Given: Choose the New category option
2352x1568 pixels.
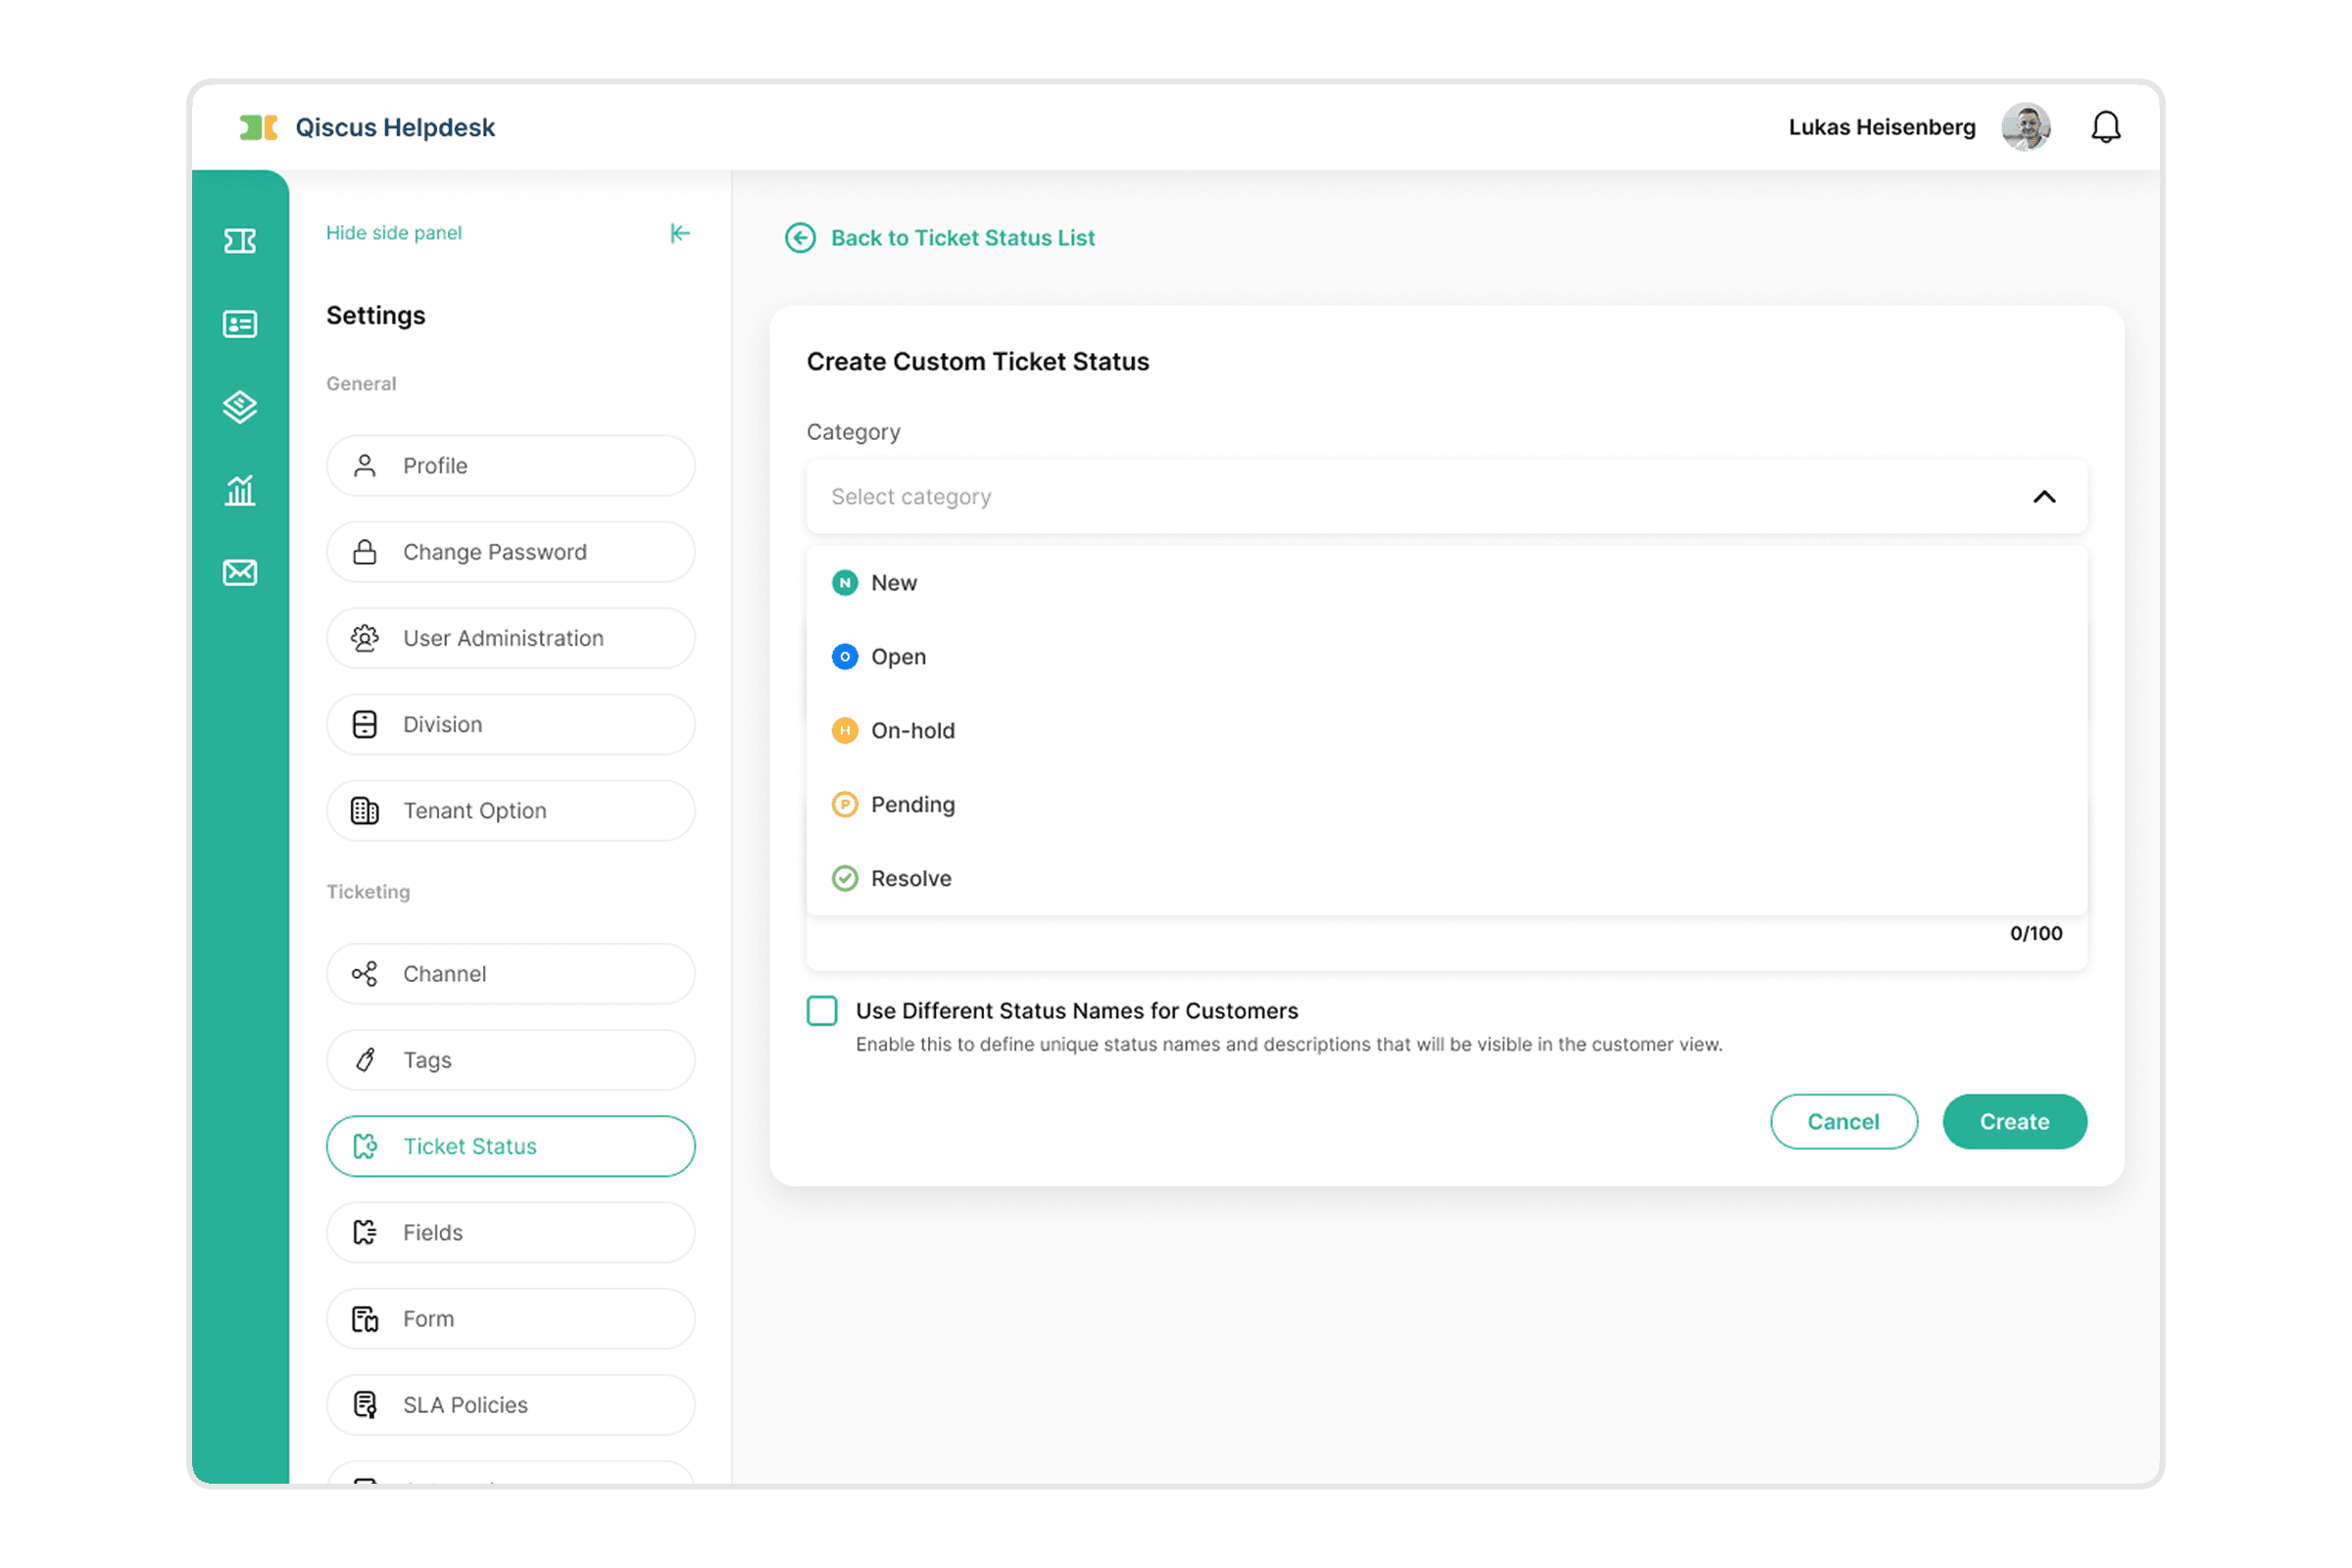Looking at the screenshot, I should tap(893, 583).
